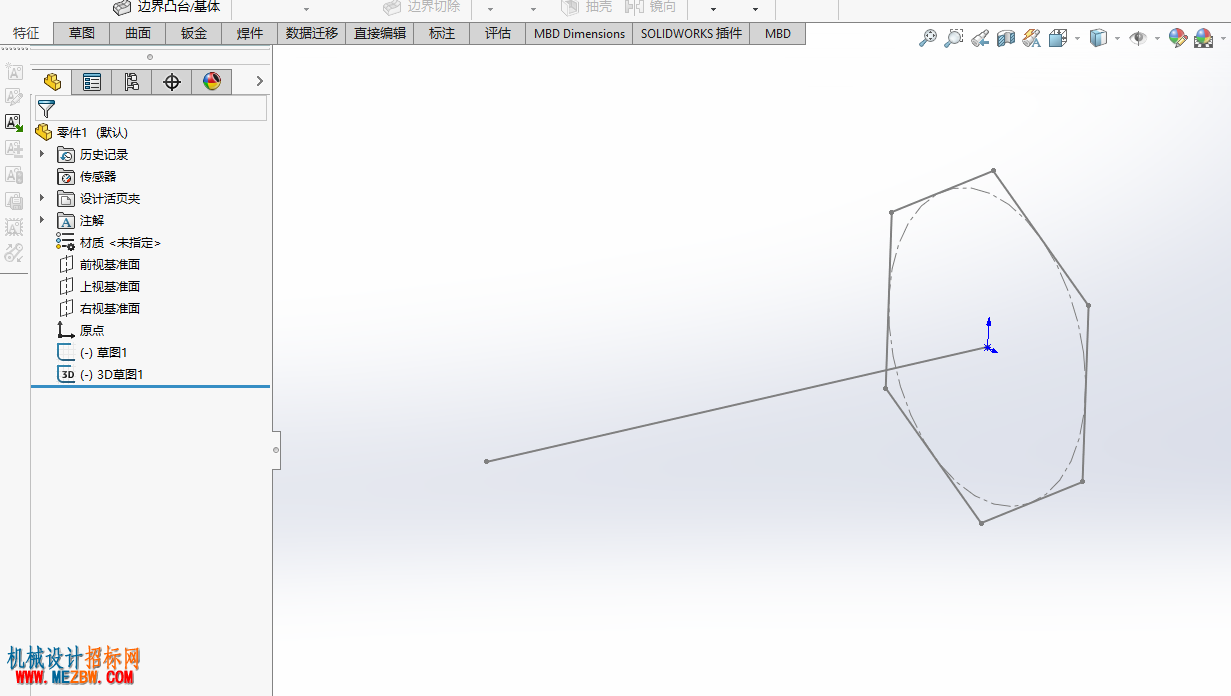Open the SOLIDWORKS 插件 tab
This screenshot has height=696, width=1231.
pos(692,33)
